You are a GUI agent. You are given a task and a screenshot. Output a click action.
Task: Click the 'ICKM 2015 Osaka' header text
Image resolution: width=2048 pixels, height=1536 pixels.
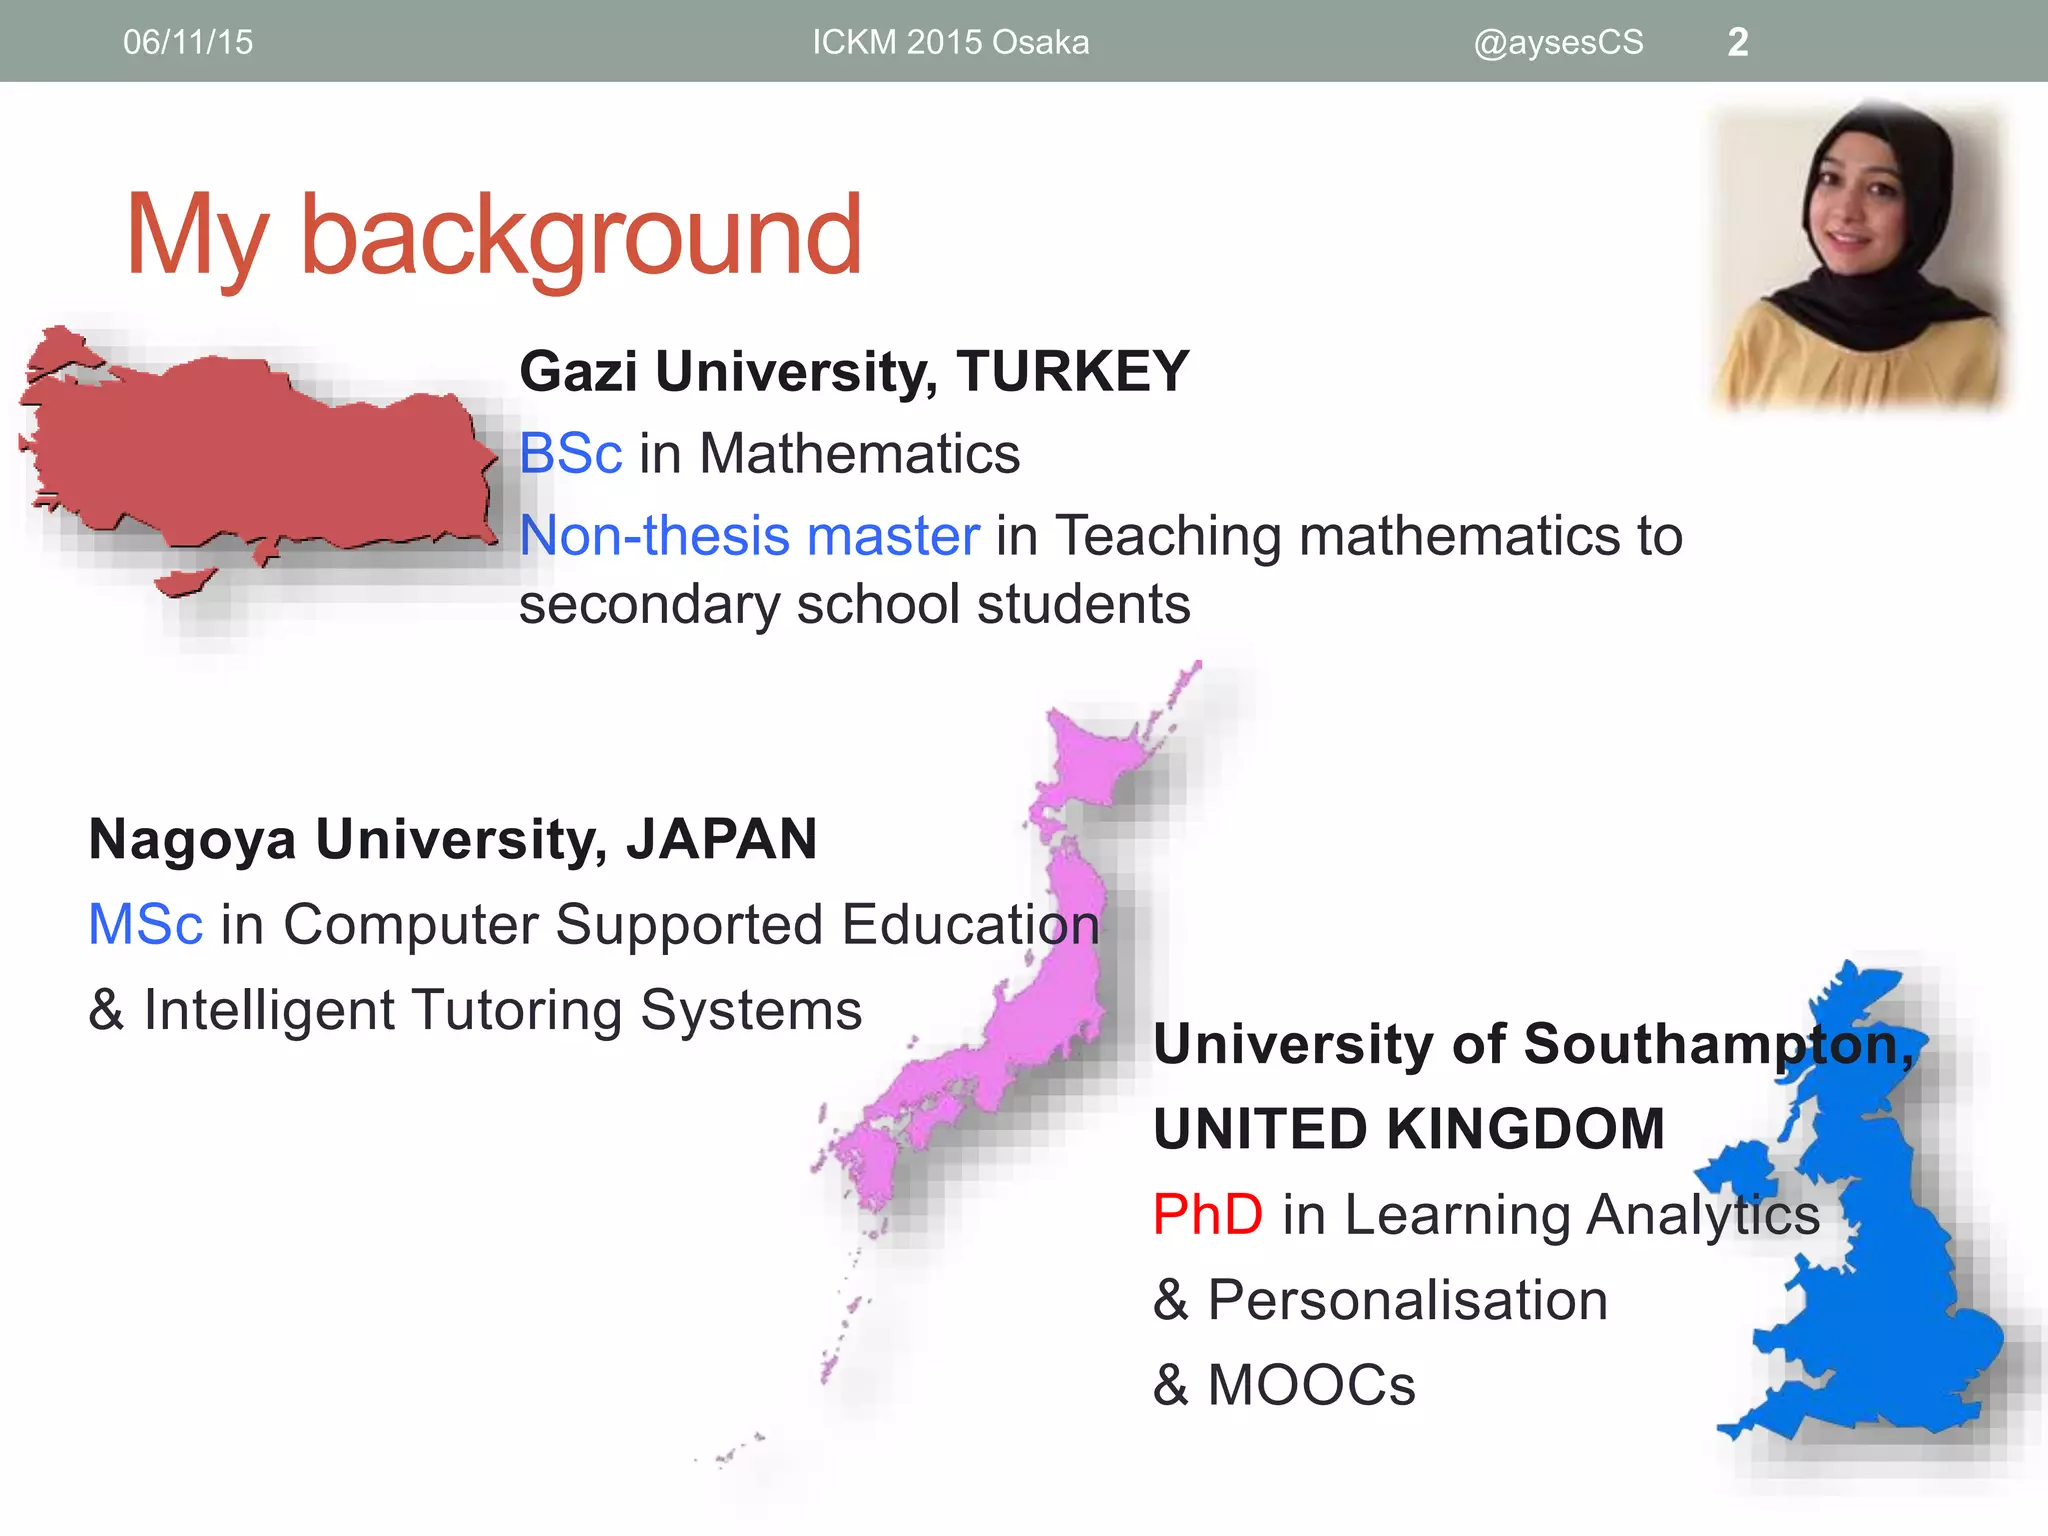pos(950,42)
